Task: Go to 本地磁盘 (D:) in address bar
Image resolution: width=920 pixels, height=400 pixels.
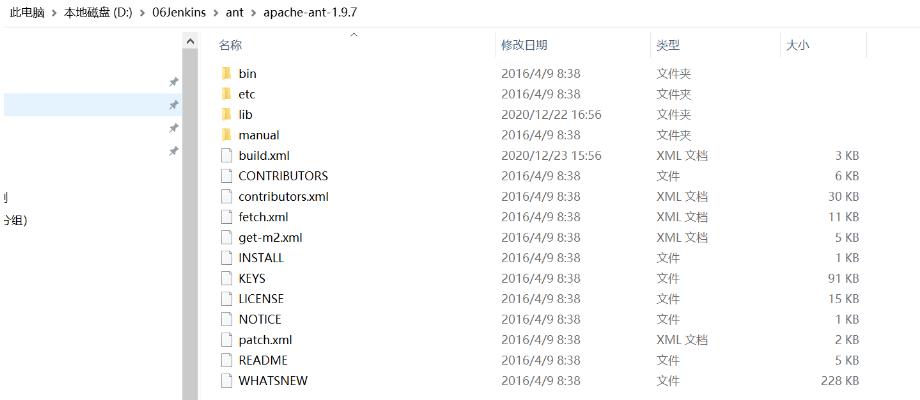Action: [99, 13]
